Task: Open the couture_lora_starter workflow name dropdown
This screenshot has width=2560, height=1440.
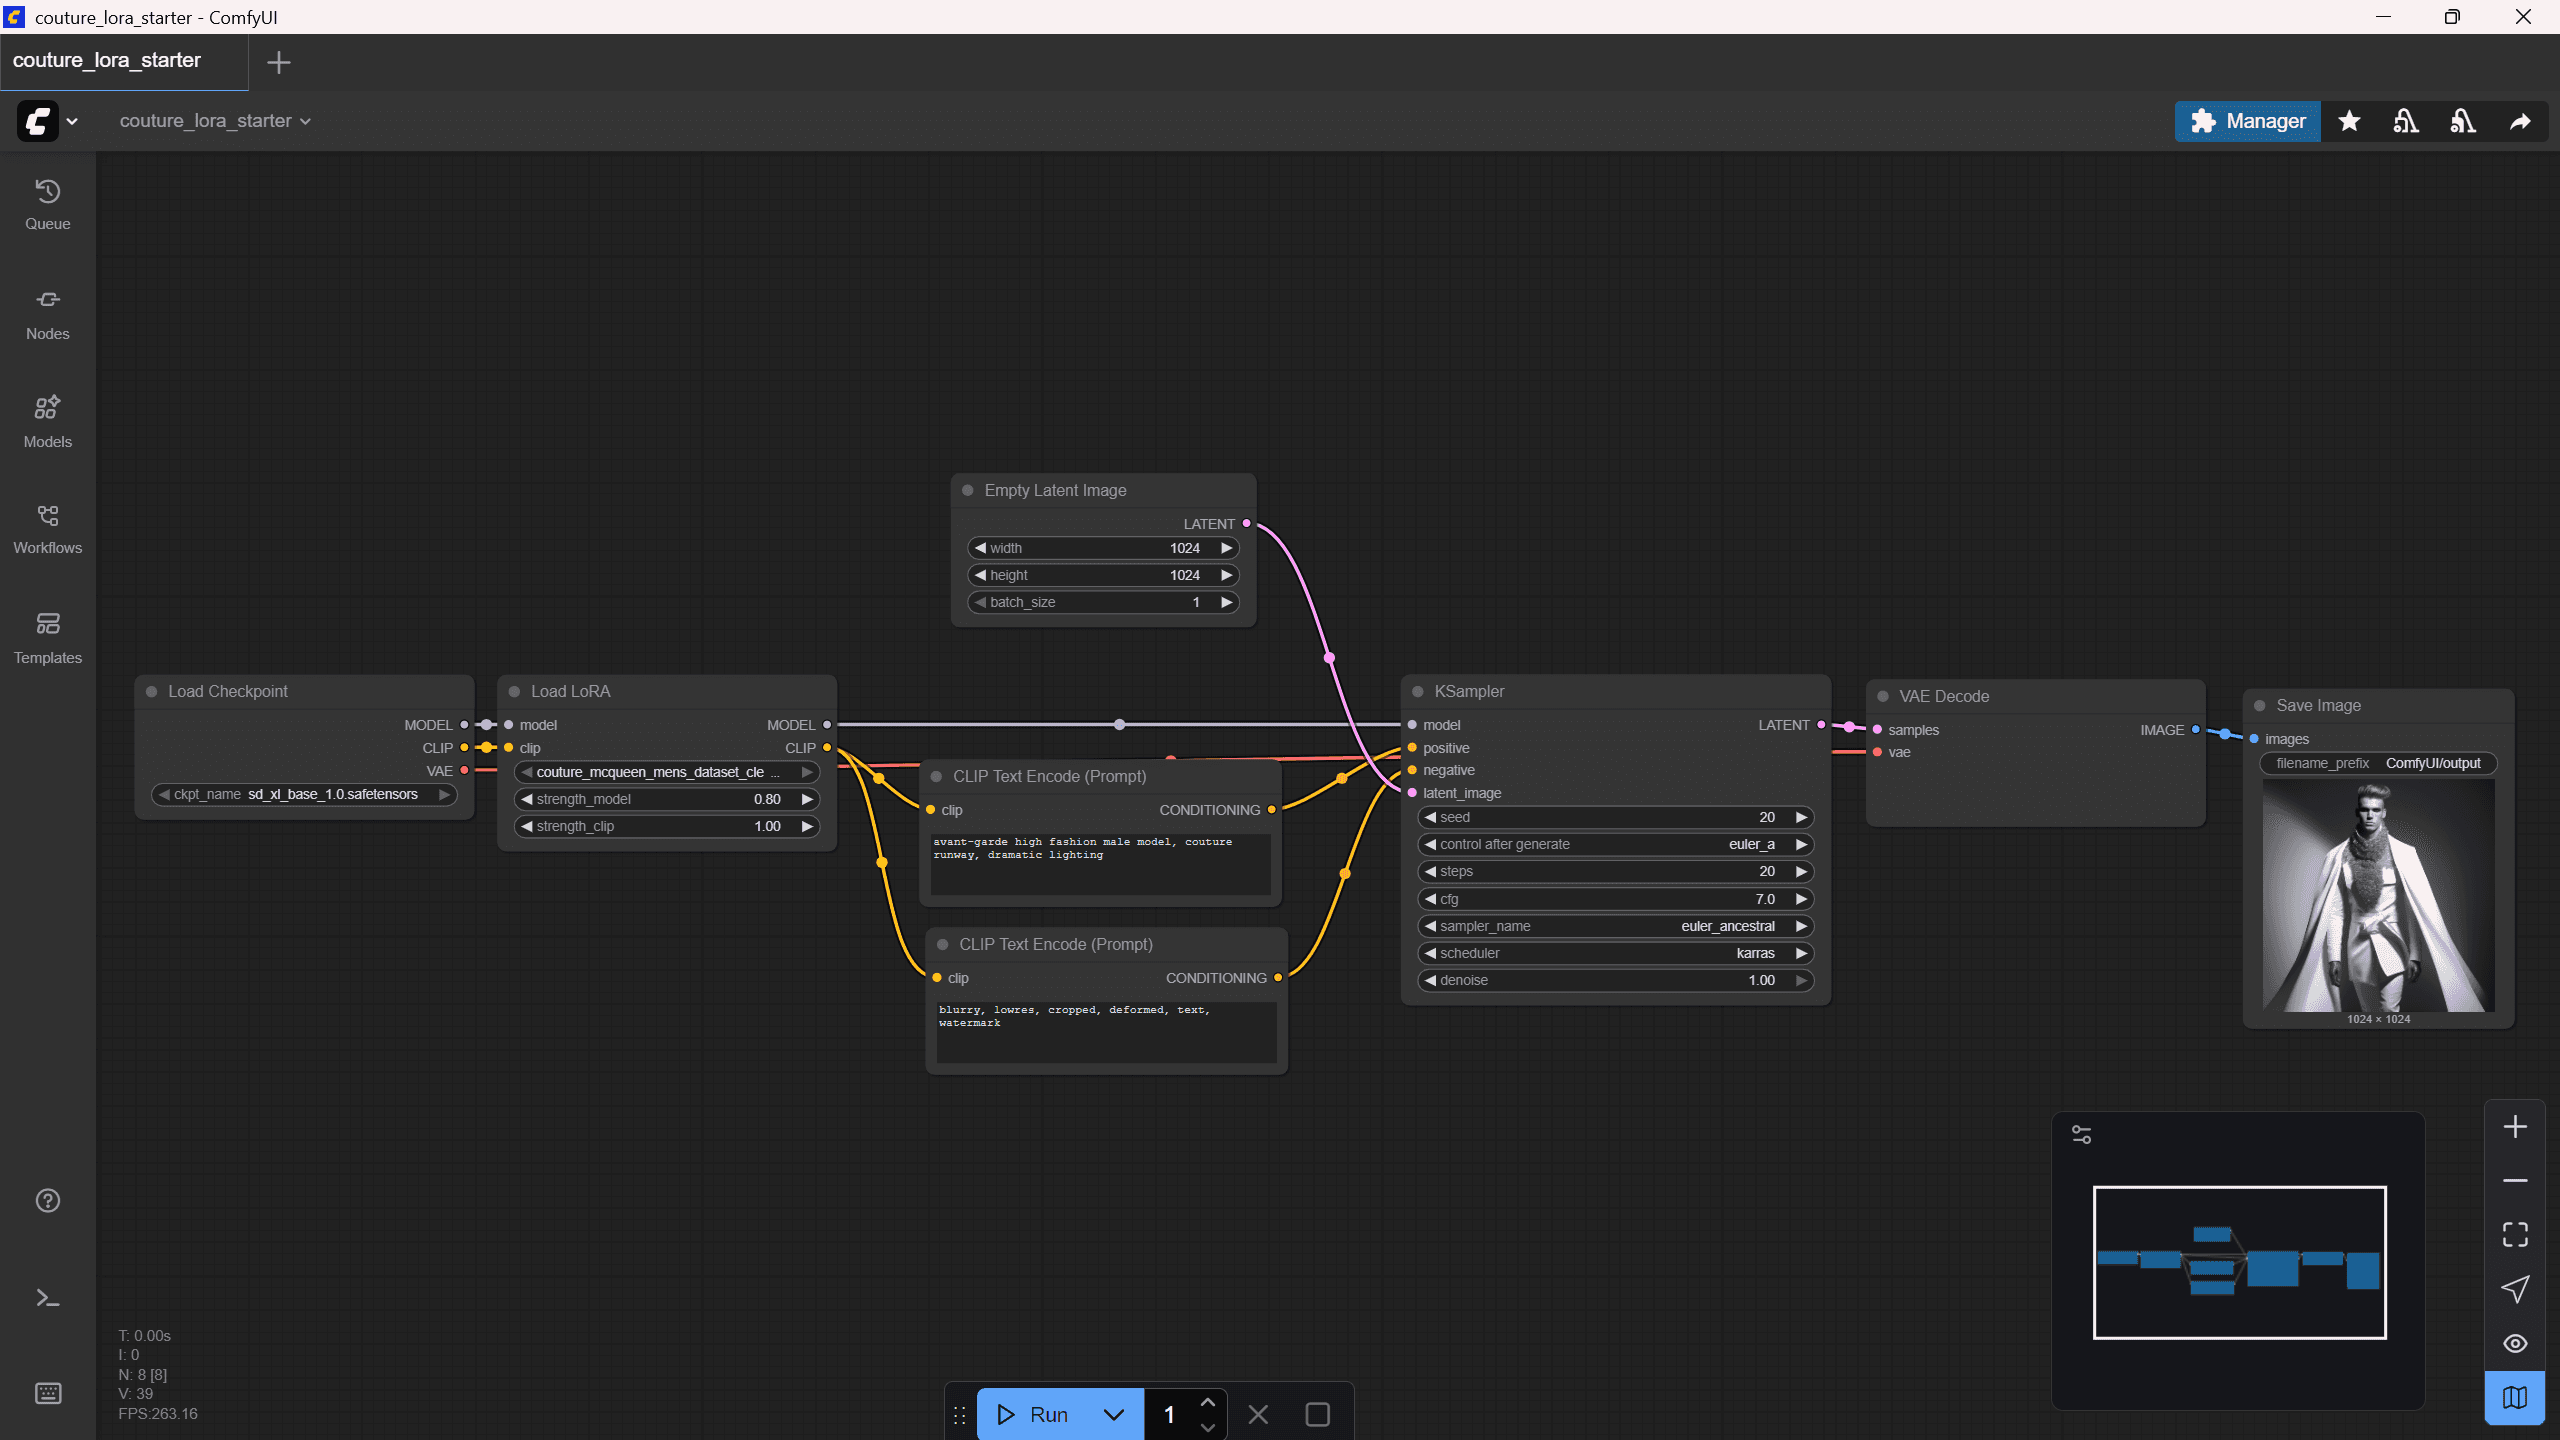Action: [214, 121]
